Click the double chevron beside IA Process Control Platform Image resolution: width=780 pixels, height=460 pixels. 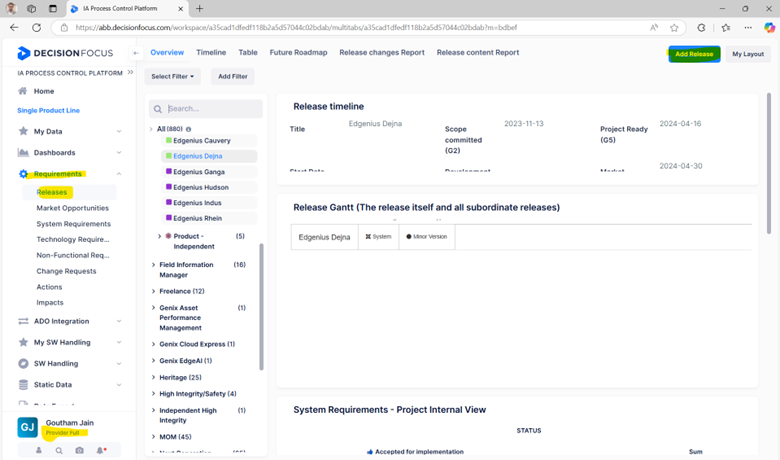click(130, 72)
